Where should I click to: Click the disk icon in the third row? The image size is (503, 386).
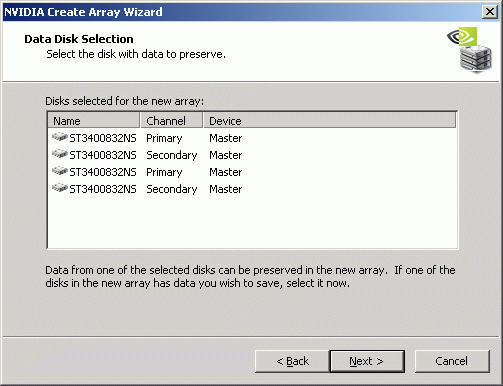pyautogui.click(x=60, y=171)
